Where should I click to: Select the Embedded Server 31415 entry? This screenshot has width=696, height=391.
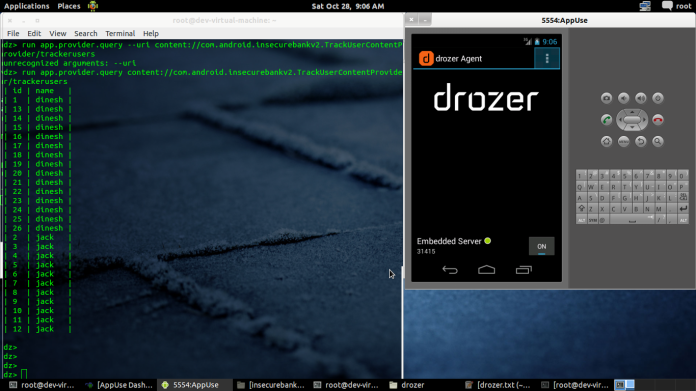coord(454,245)
